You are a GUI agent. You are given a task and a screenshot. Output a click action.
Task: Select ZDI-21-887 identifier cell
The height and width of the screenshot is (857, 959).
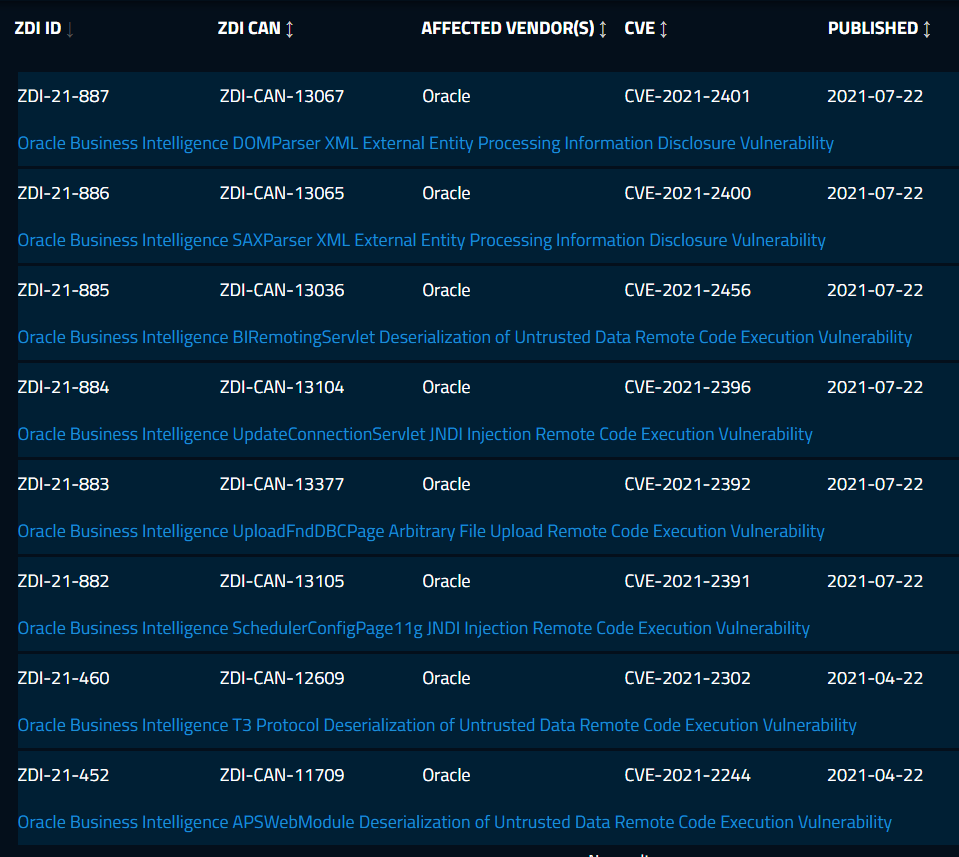click(x=64, y=96)
